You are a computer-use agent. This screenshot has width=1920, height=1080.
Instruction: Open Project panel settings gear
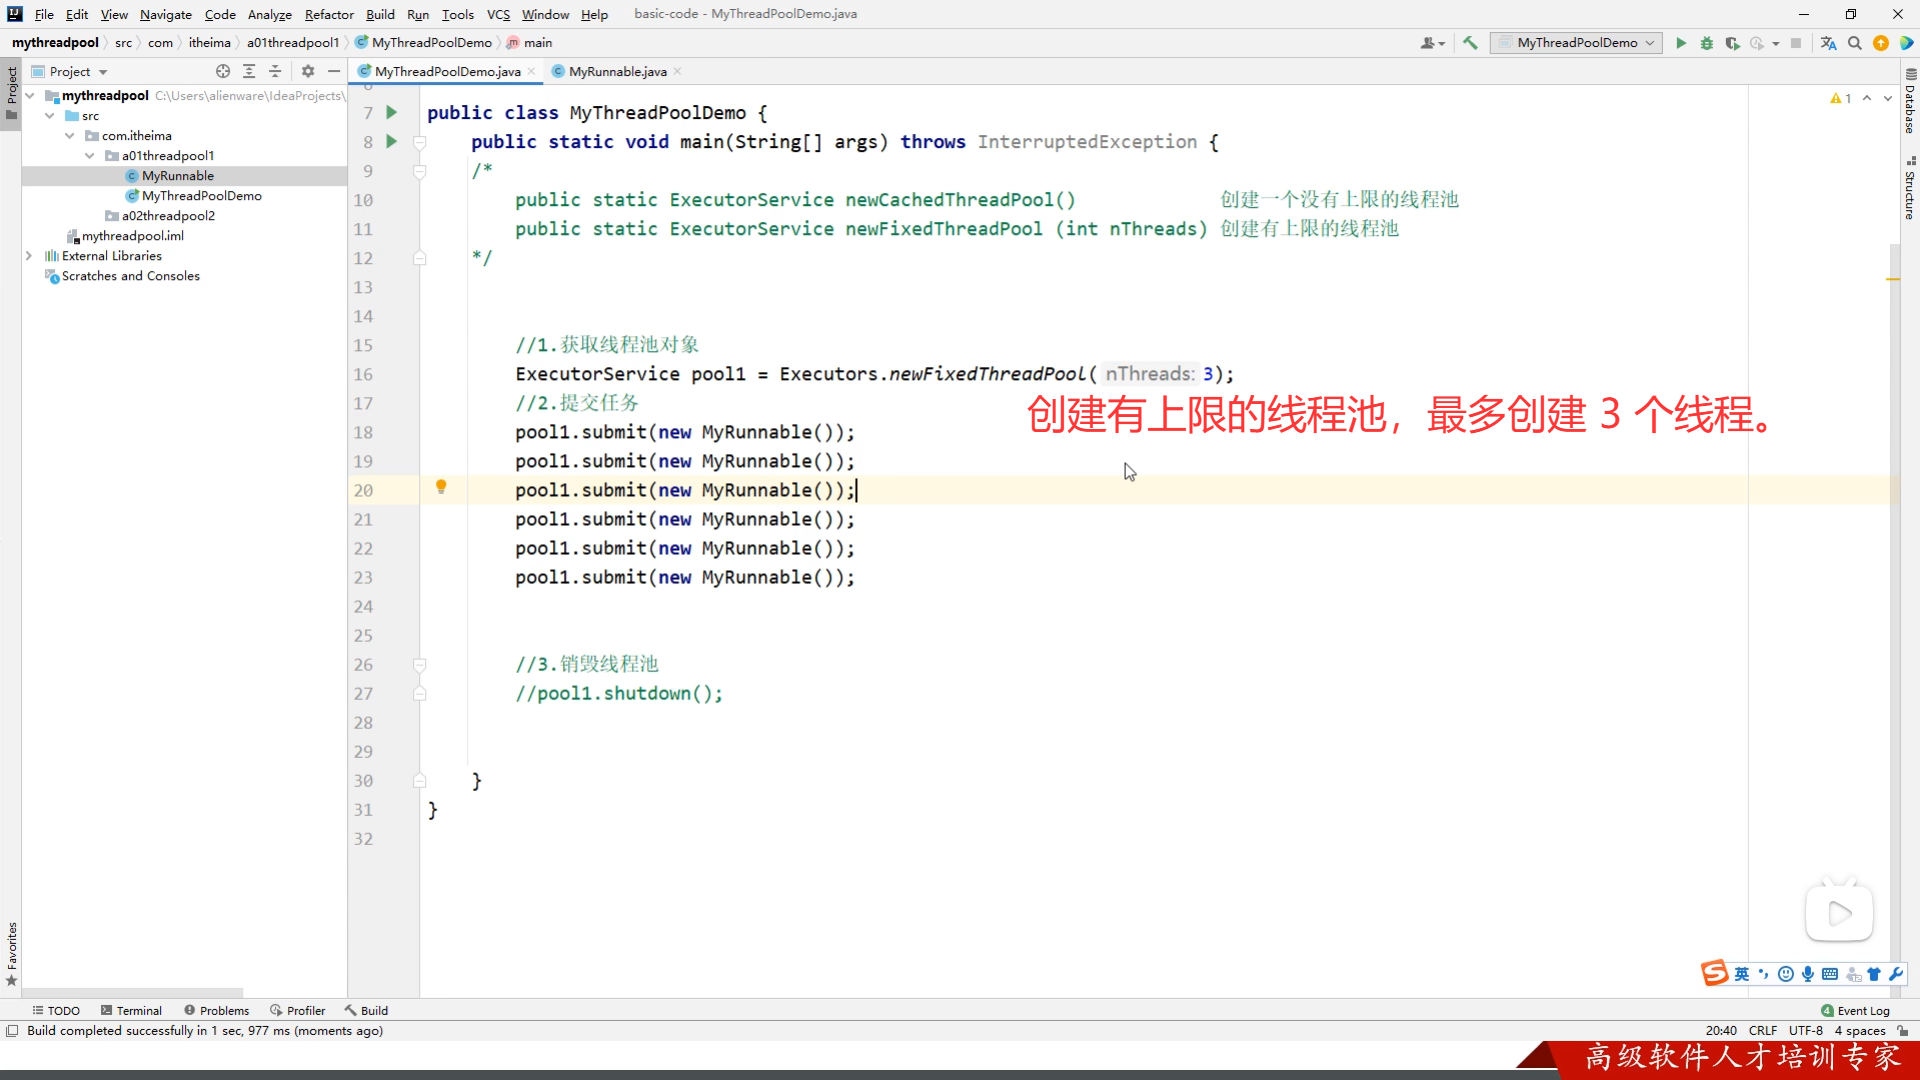(x=308, y=71)
